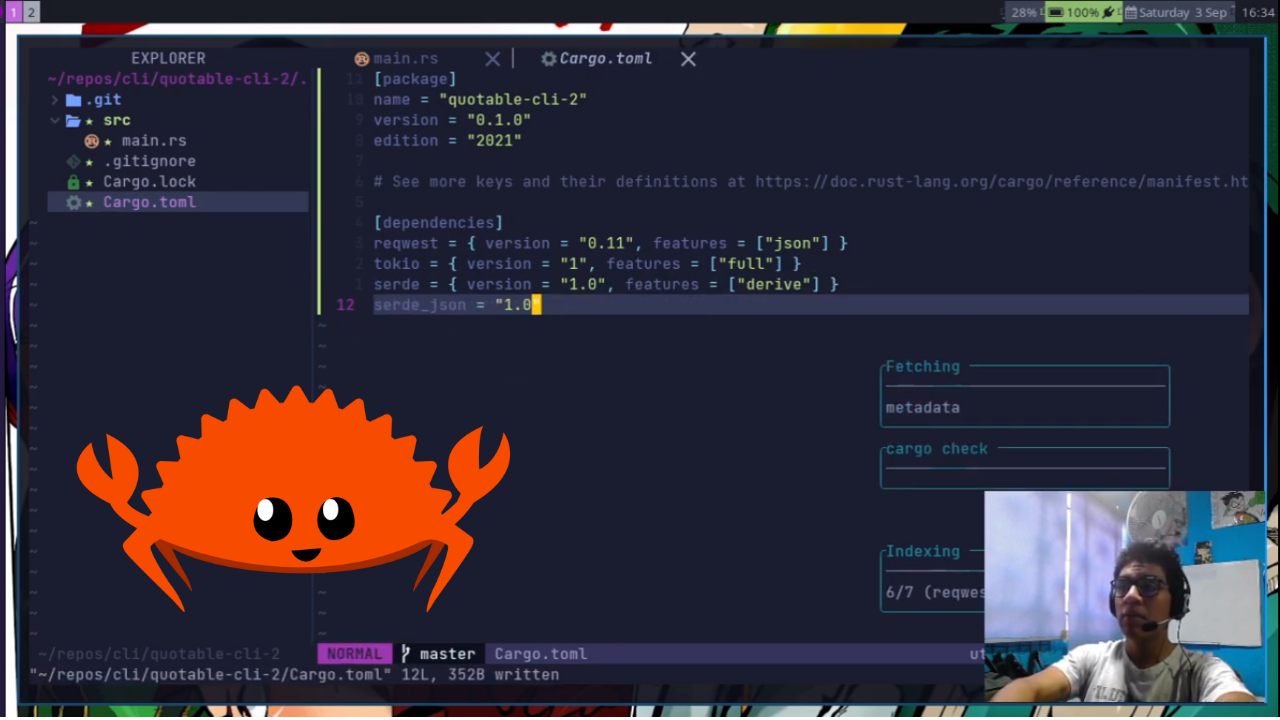Click the serde_json = "1.0" line

(x=457, y=305)
